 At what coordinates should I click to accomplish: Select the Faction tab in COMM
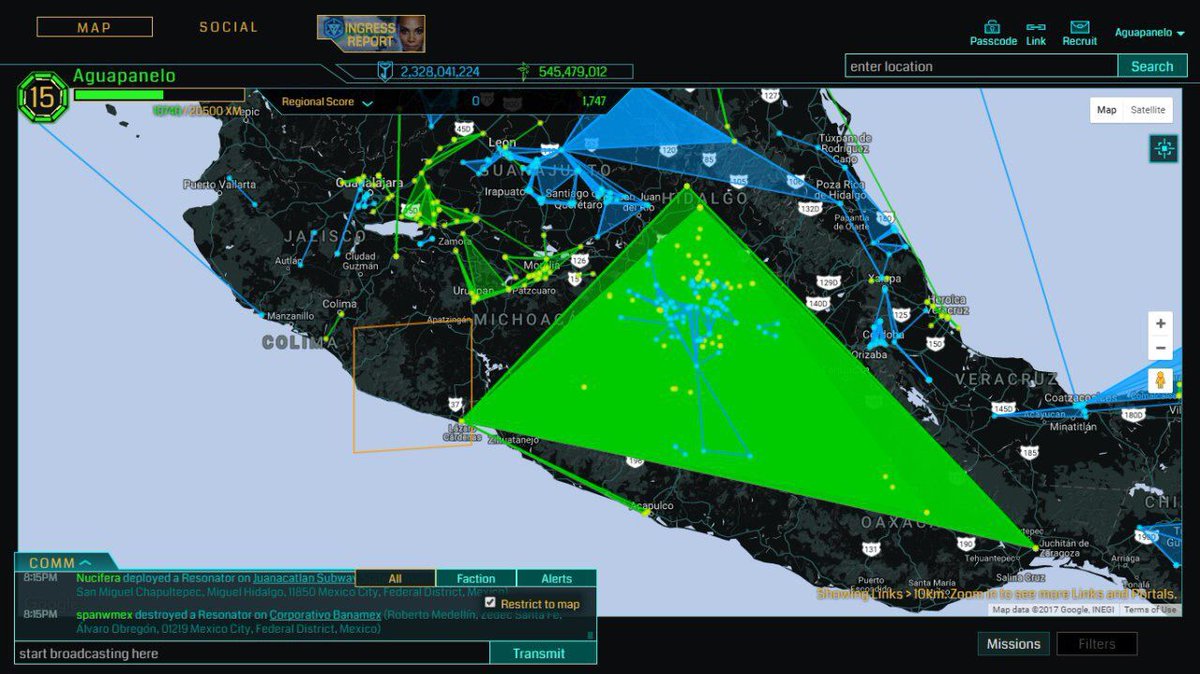point(476,578)
